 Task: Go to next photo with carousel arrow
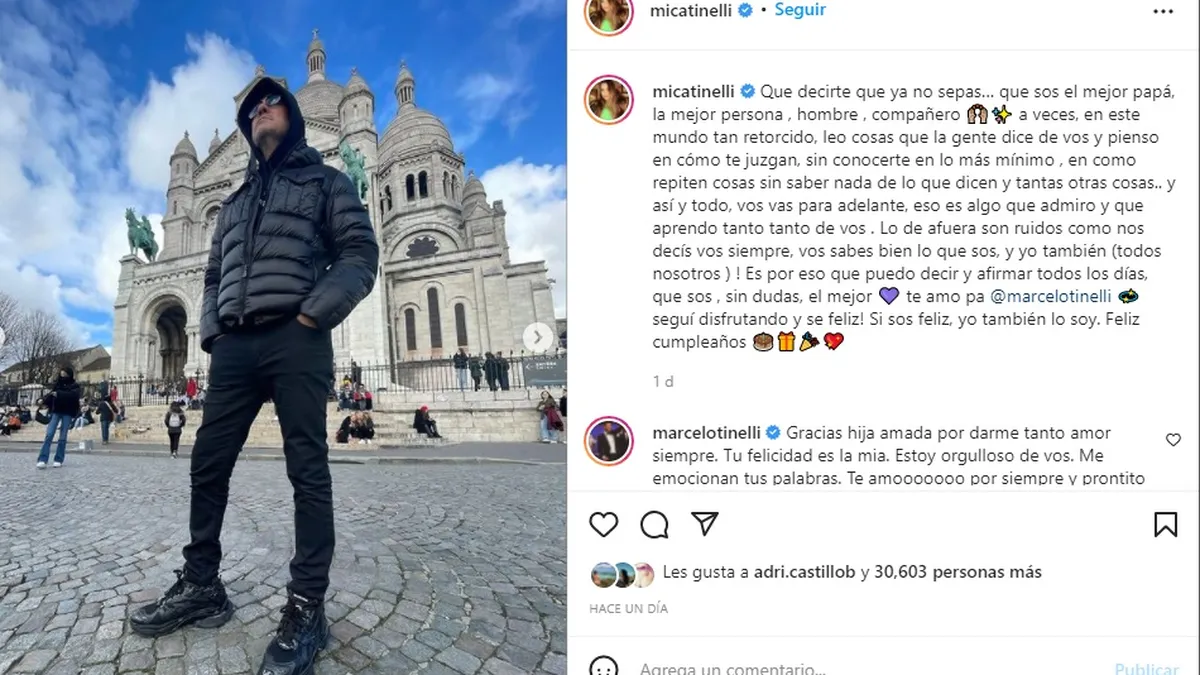click(538, 337)
